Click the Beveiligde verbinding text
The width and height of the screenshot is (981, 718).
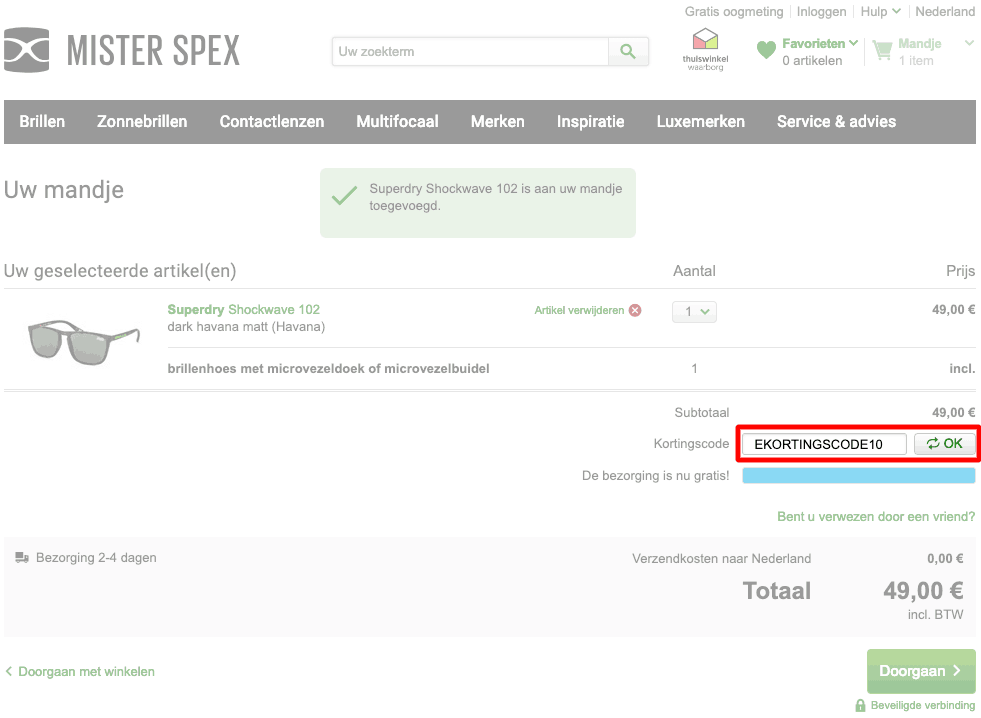[923, 705]
